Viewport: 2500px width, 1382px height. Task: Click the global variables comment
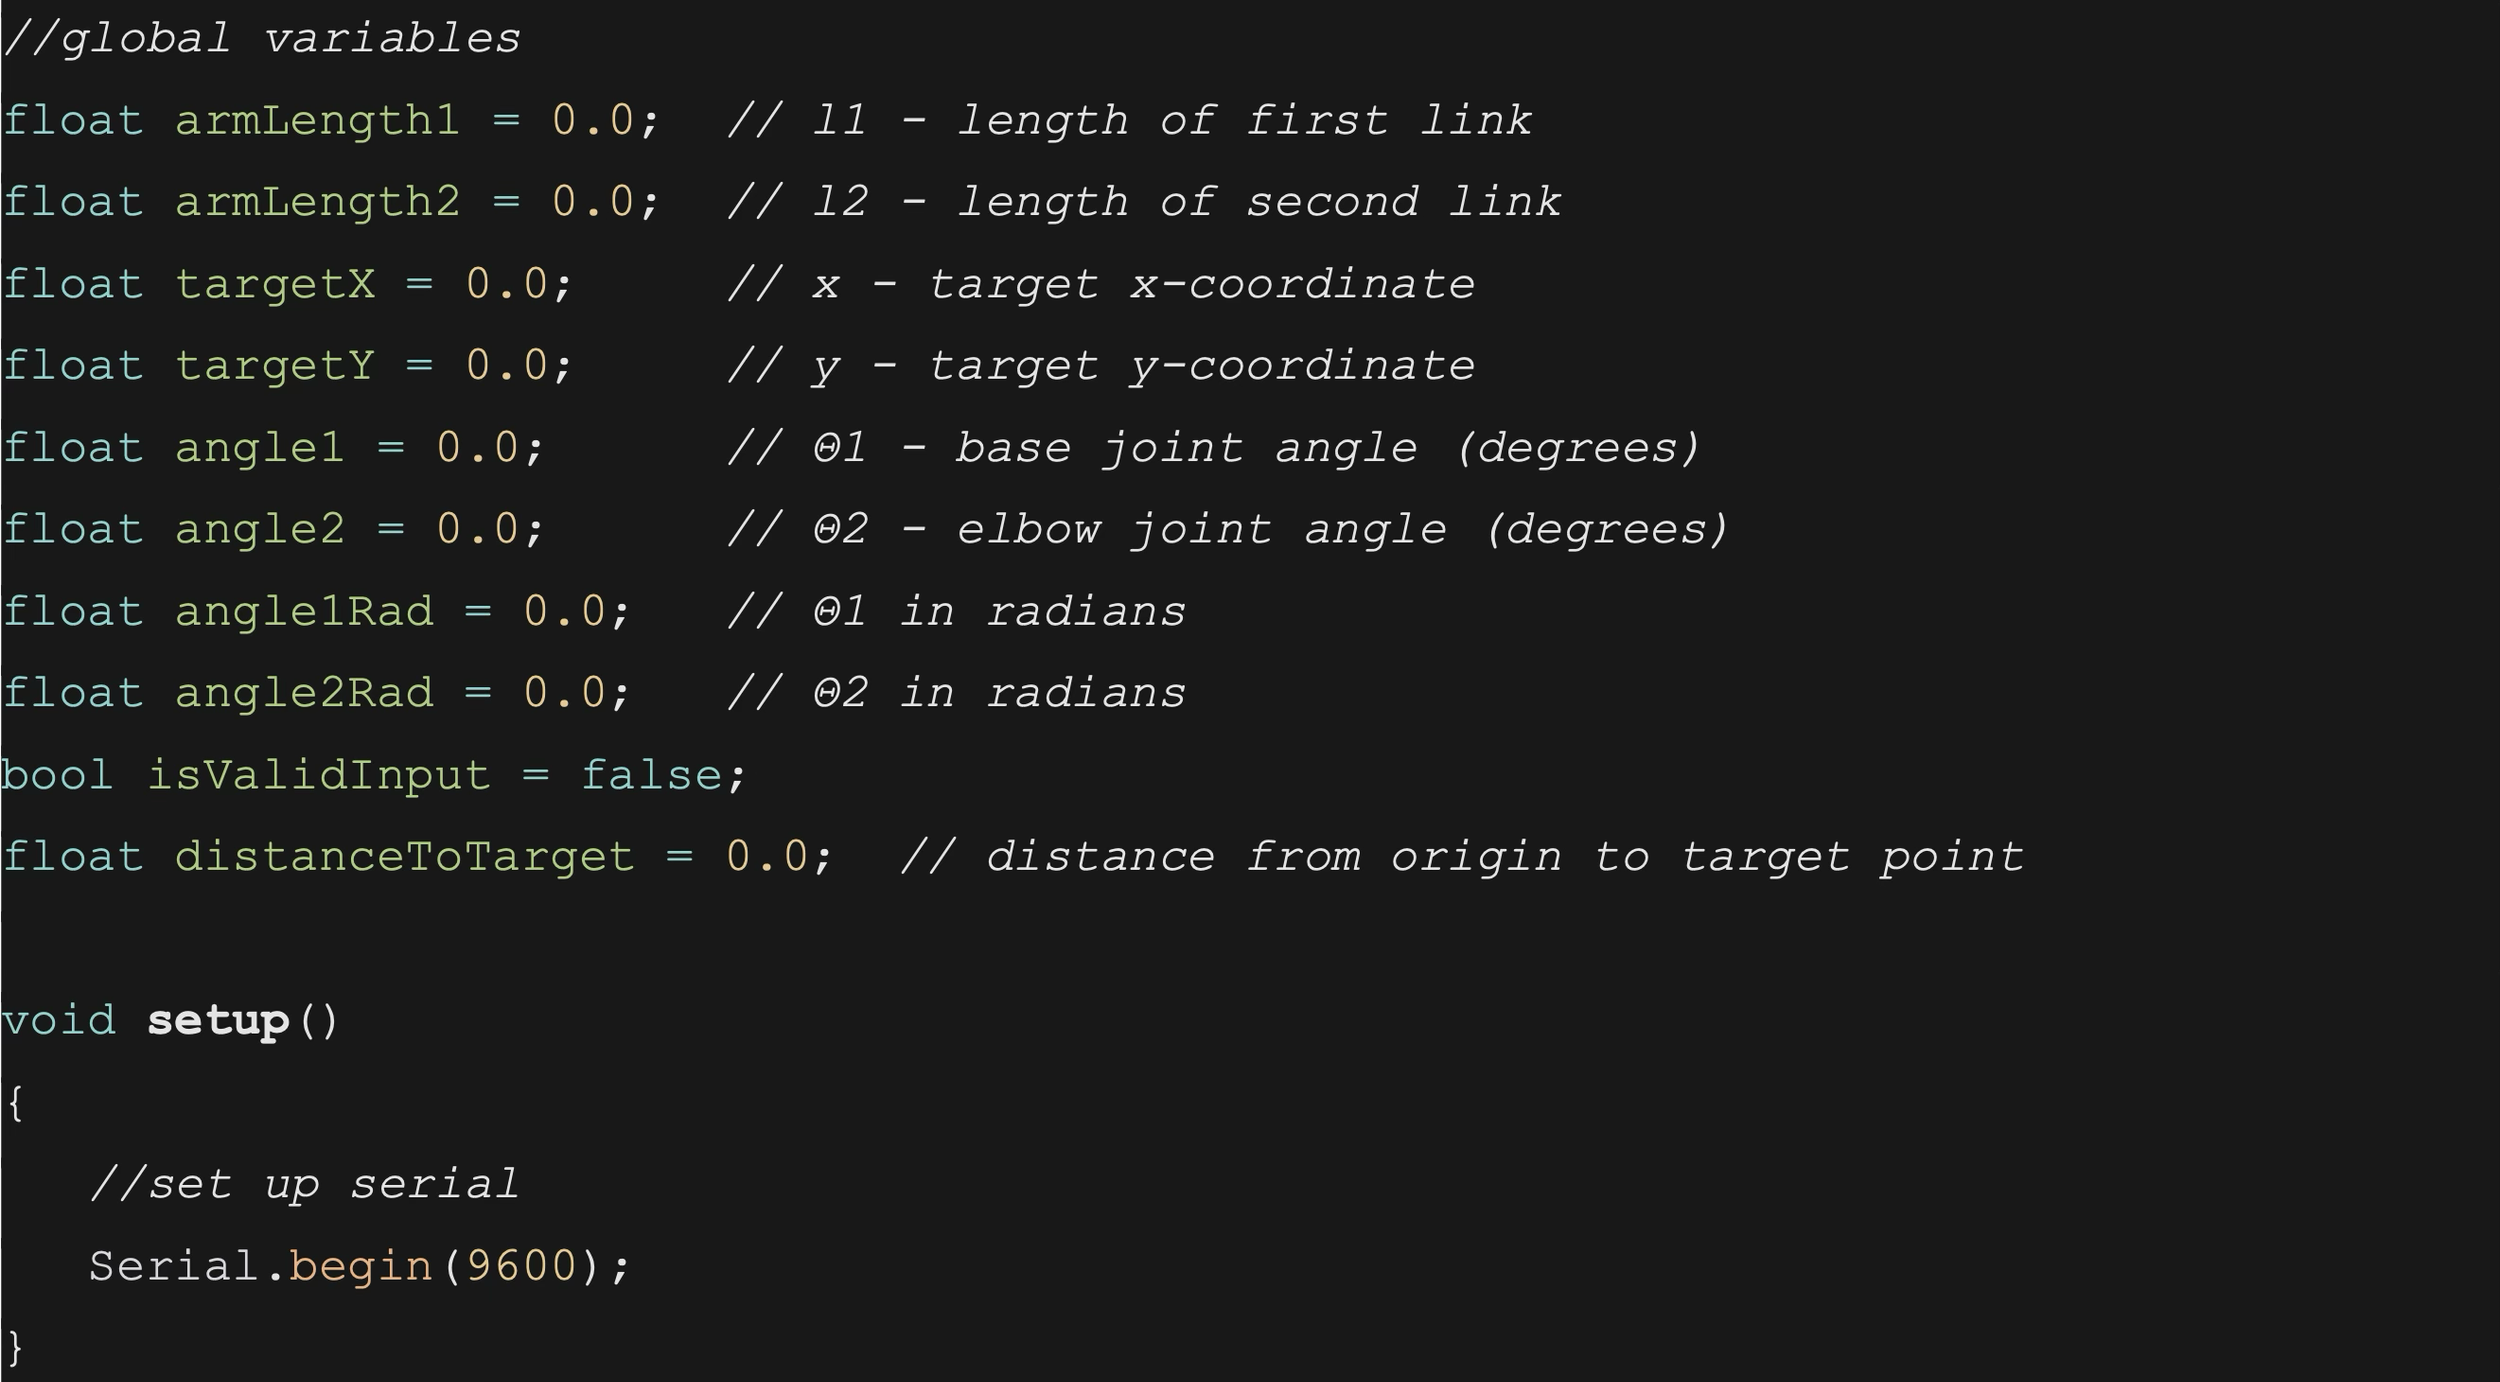(x=261, y=39)
